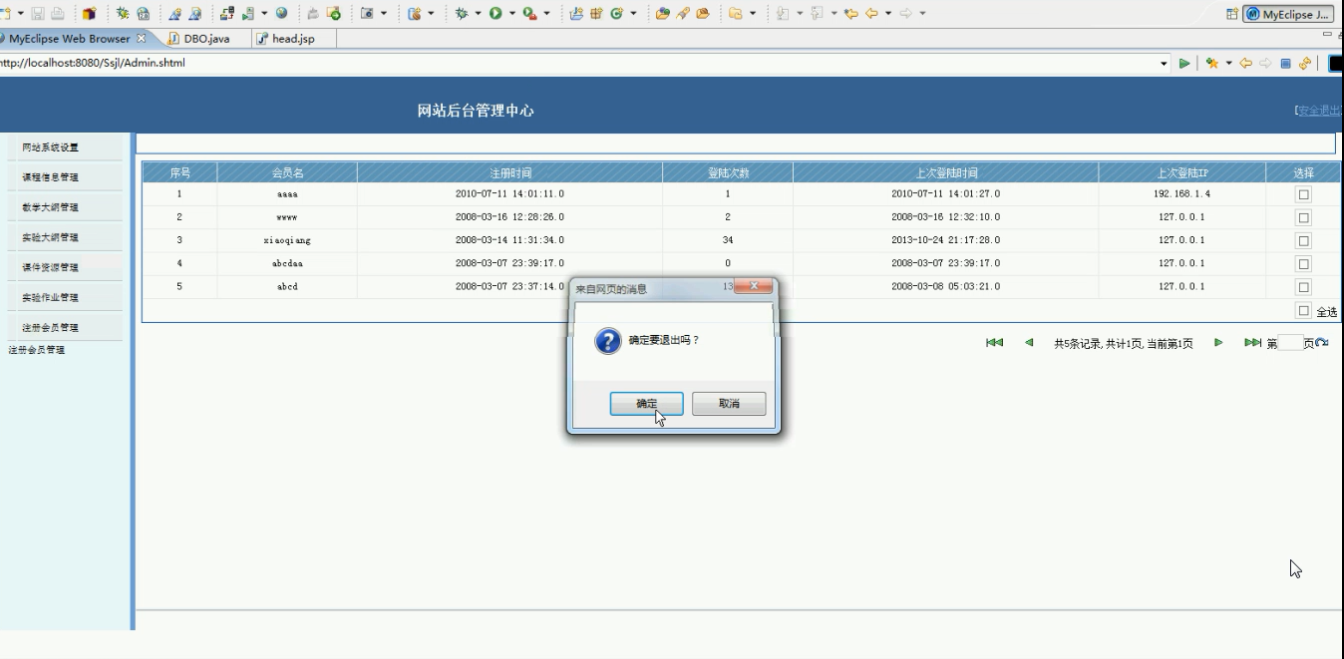Check the box for member xiaoqiang
This screenshot has width=1344, height=659.
click(x=1304, y=240)
